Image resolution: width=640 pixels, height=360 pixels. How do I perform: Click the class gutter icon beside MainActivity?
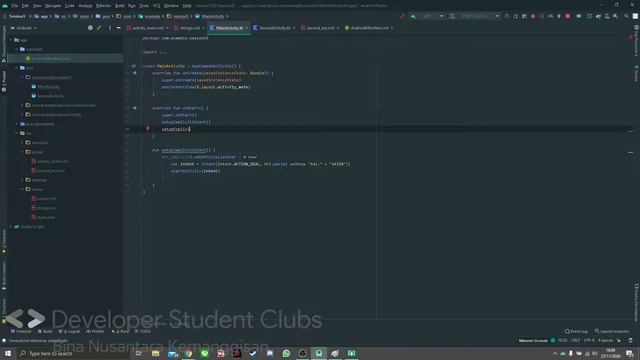coord(133,66)
